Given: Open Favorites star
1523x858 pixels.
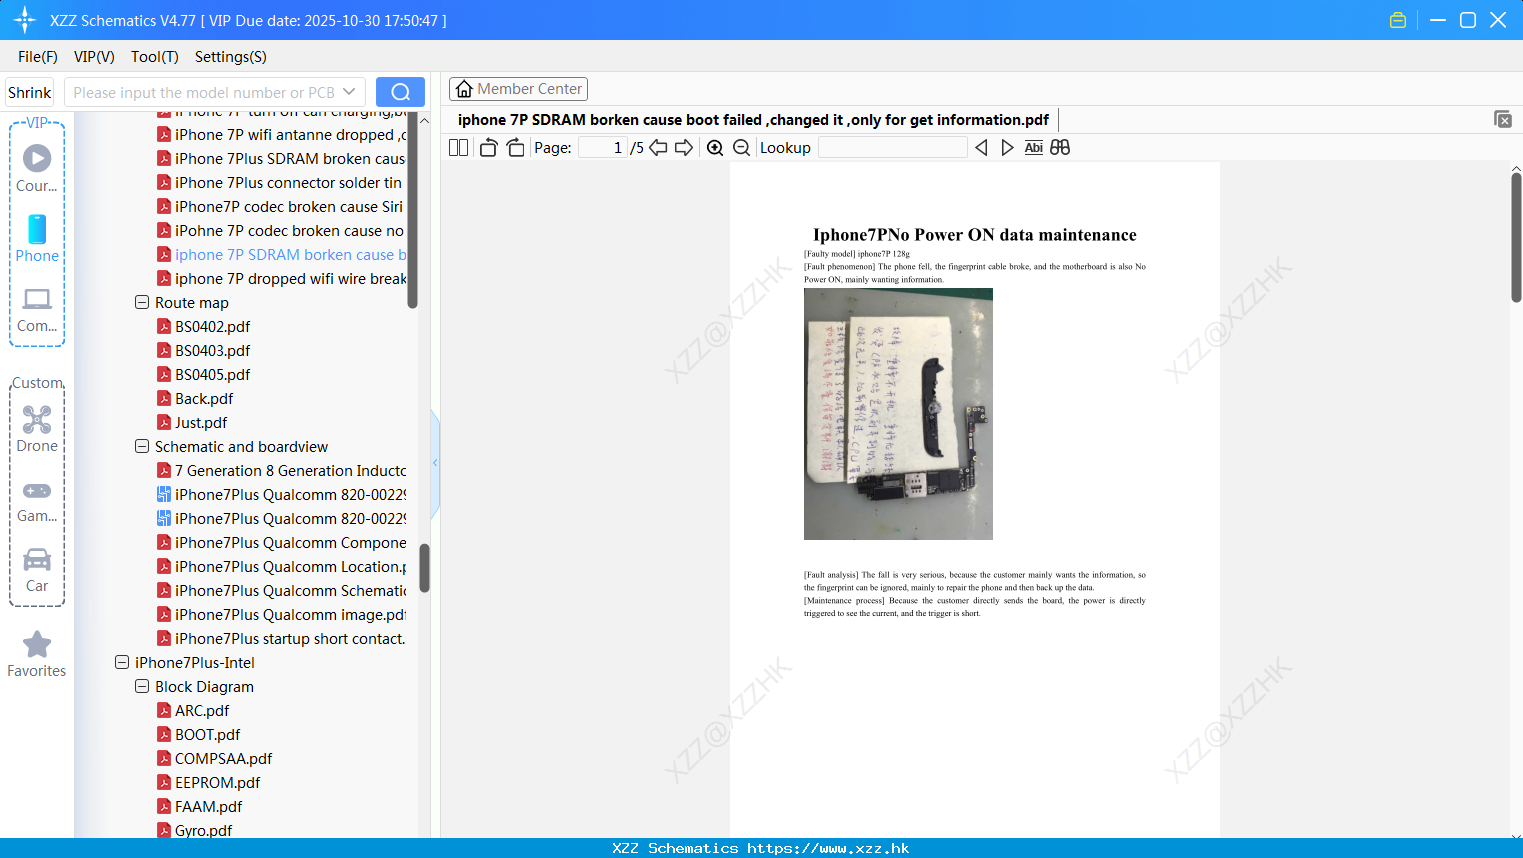Looking at the screenshot, I should [x=37, y=654].
